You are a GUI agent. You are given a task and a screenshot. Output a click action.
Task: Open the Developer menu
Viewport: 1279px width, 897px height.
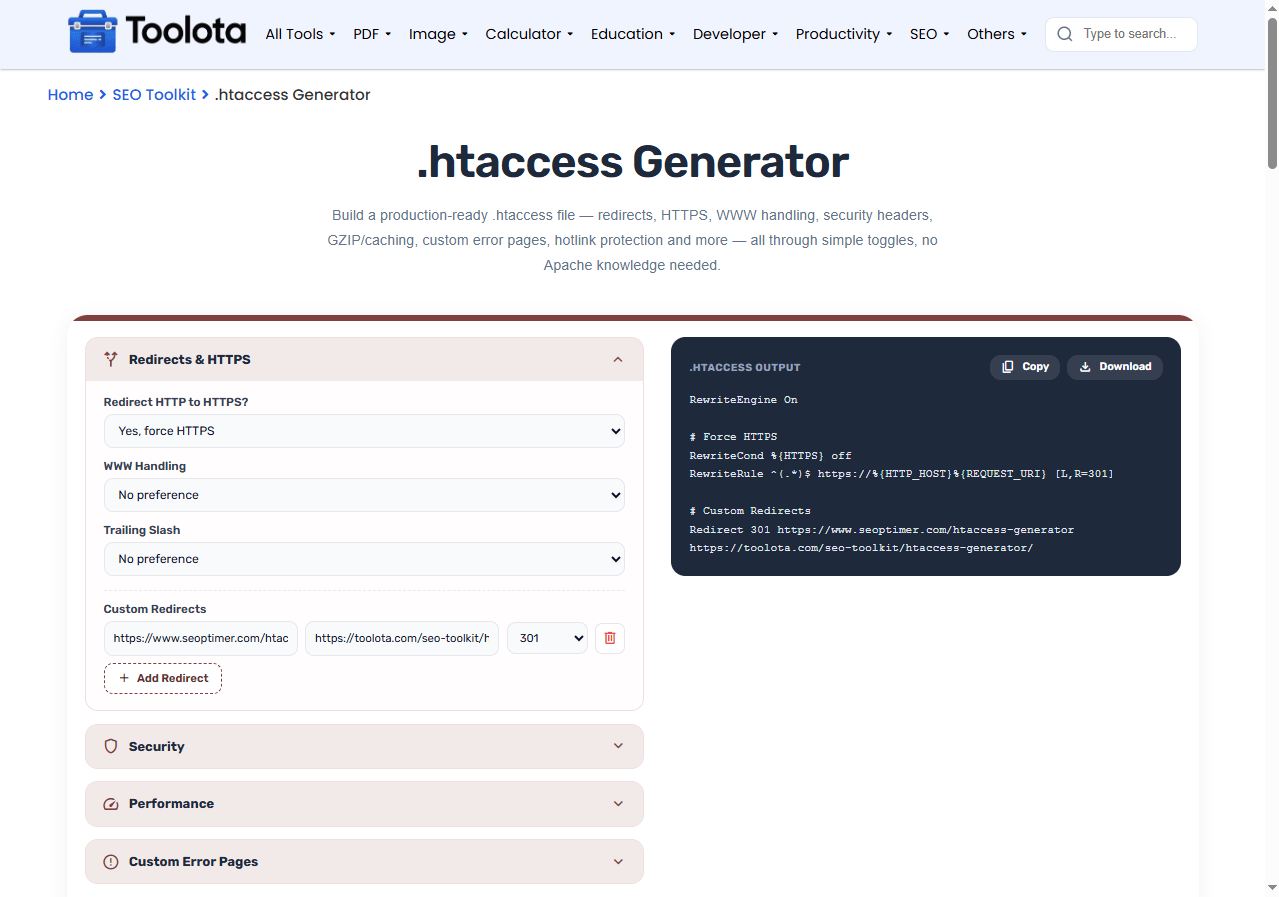735,34
